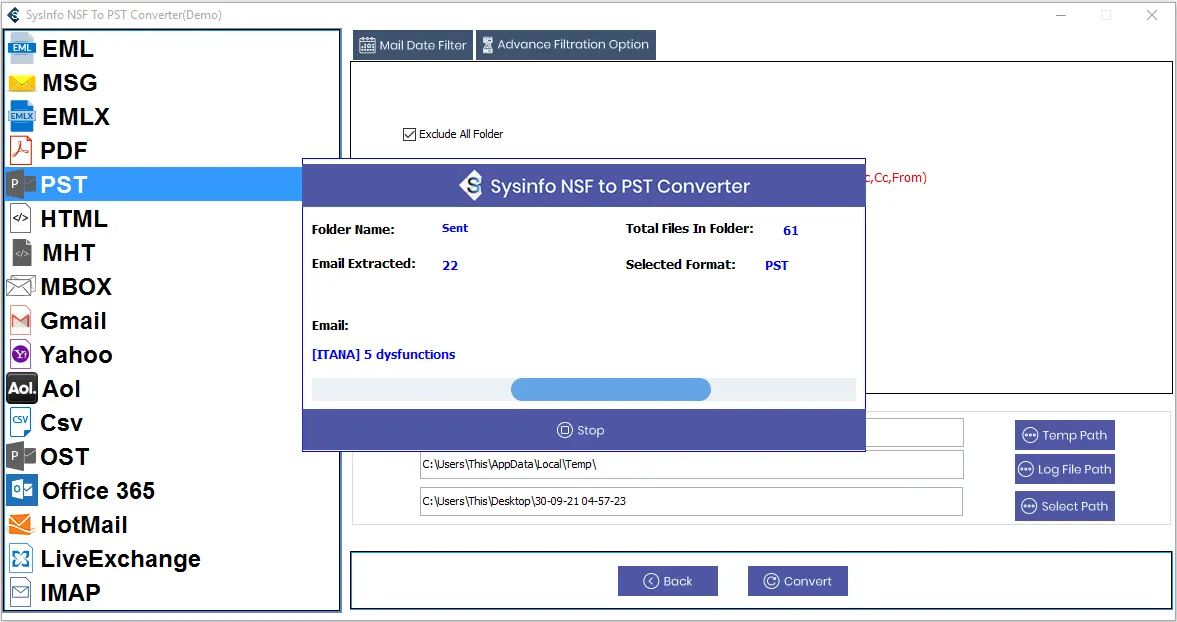Select HTML in the format list
The width and height of the screenshot is (1177, 622).
(74, 219)
